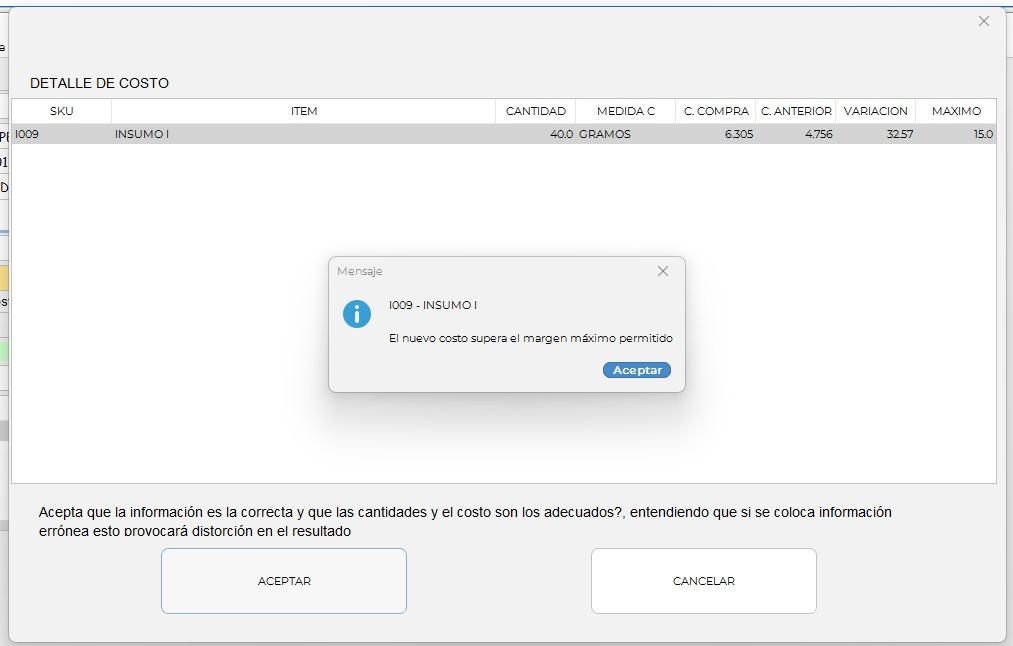Click the C. ANTERIOR column header
This screenshot has width=1013, height=646.
click(796, 111)
